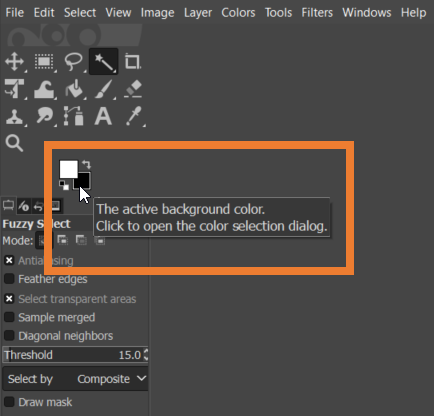The image size is (434, 416).
Task: Select the Rectangle Select tool
Action: (44, 62)
